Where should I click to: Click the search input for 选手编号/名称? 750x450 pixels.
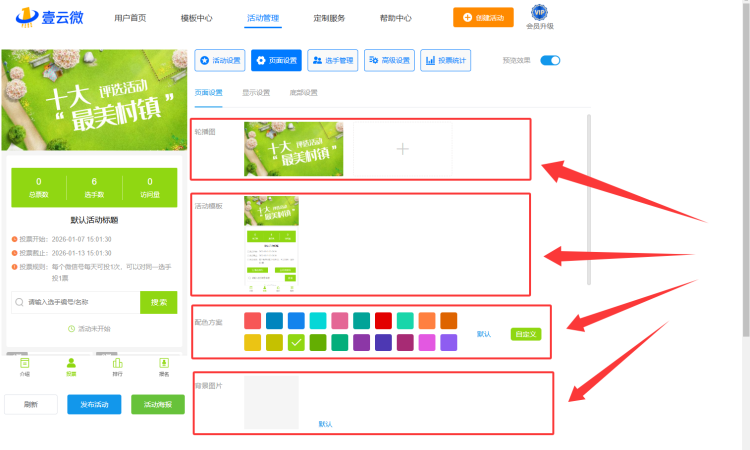78,302
